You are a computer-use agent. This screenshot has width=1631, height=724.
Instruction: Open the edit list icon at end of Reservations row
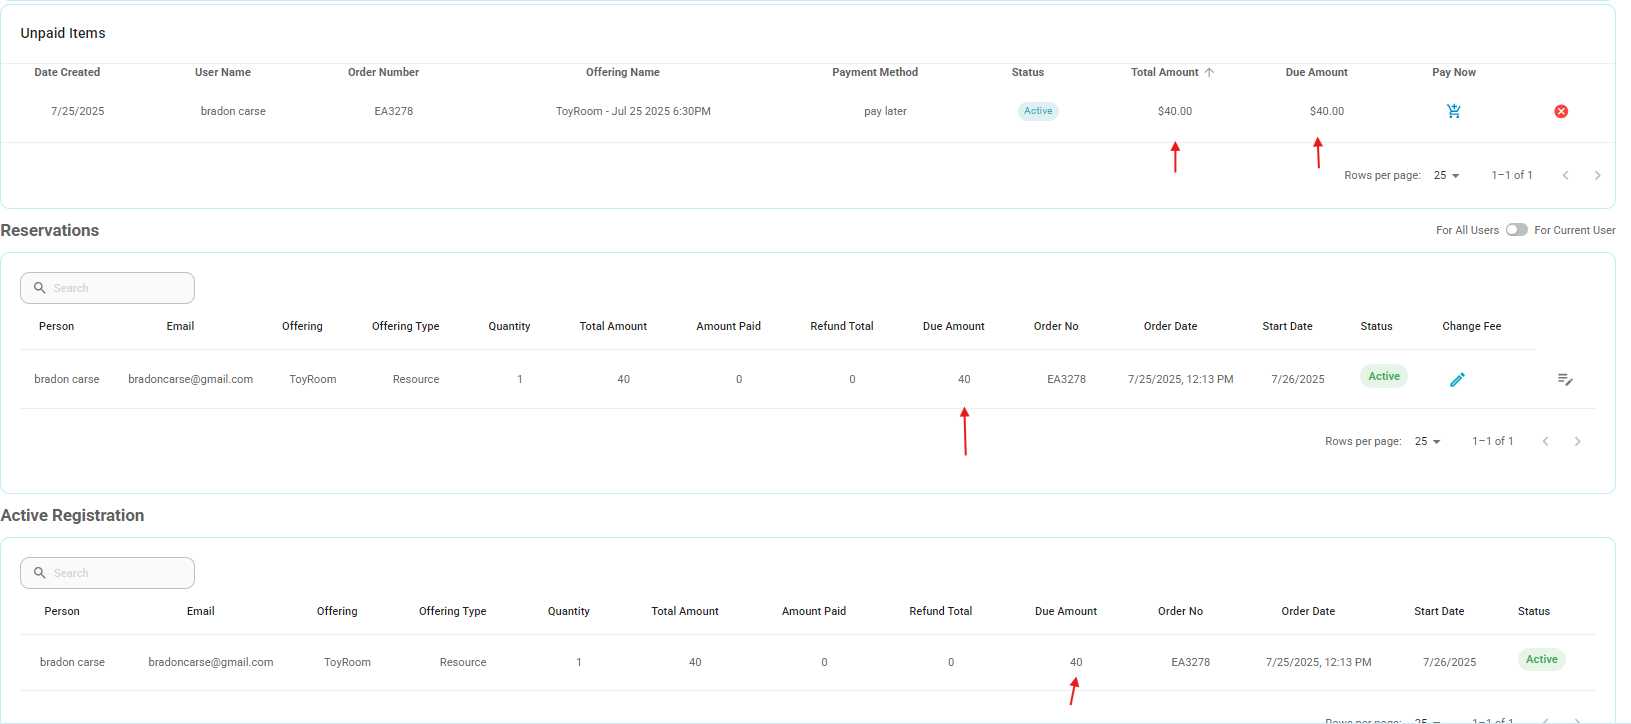tap(1565, 379)
